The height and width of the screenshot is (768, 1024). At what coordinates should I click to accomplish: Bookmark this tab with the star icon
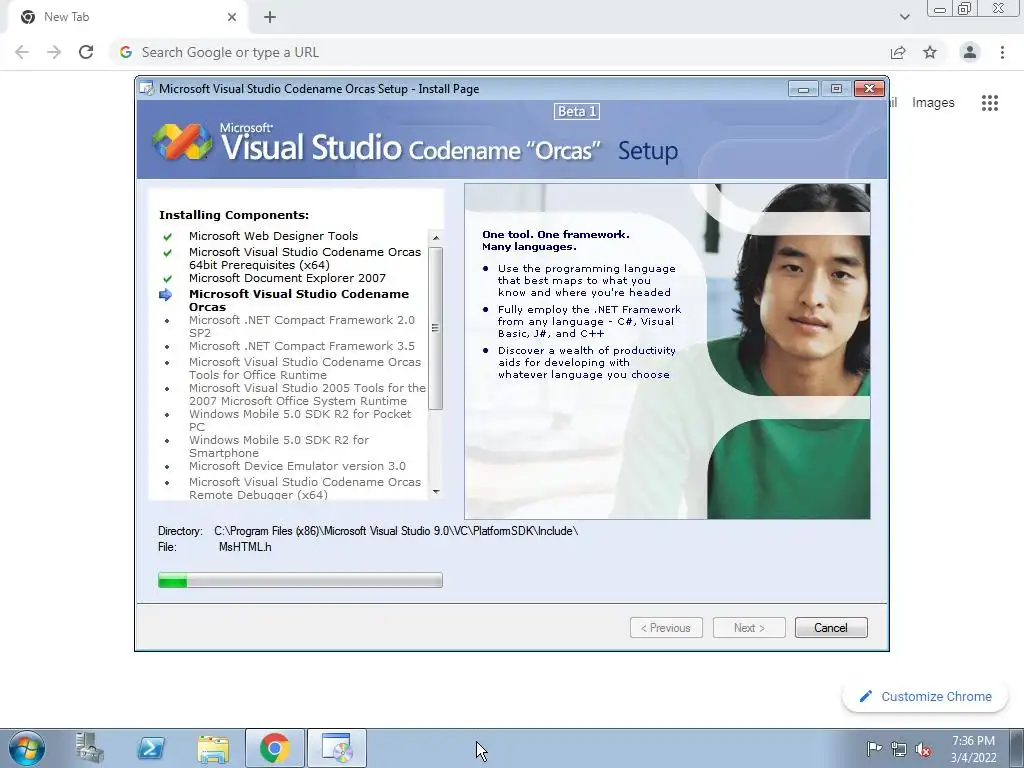click(x=930, y=52)
